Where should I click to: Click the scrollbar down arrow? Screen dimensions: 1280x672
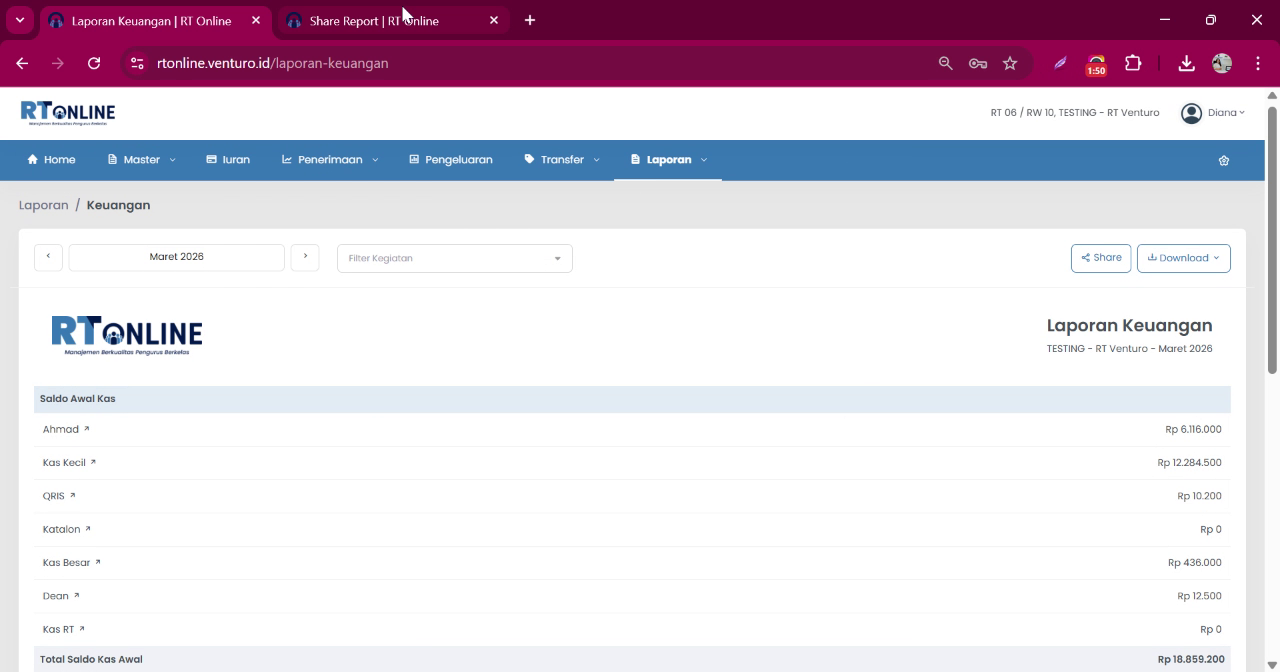[x=1272, y=665]
